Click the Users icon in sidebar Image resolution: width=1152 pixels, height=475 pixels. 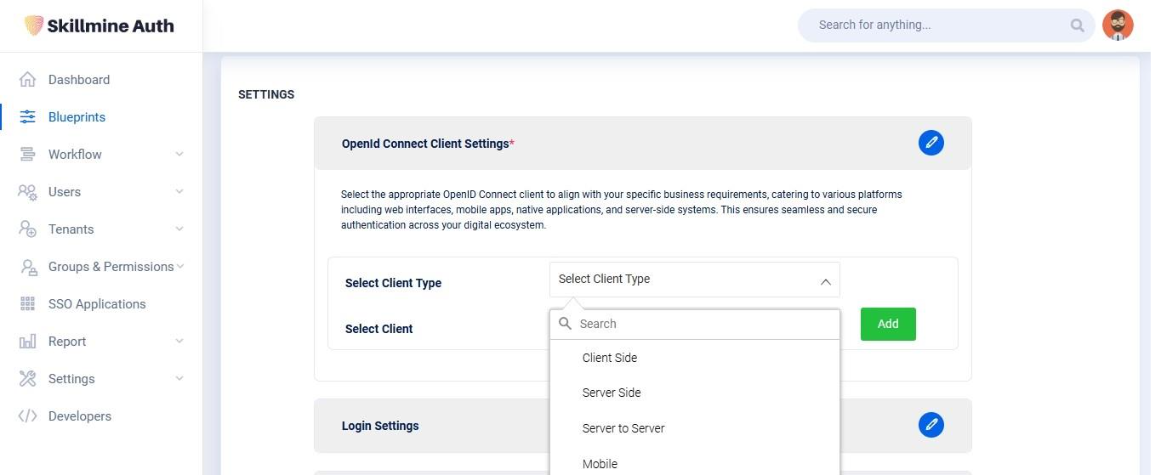(x=28, y=192)
